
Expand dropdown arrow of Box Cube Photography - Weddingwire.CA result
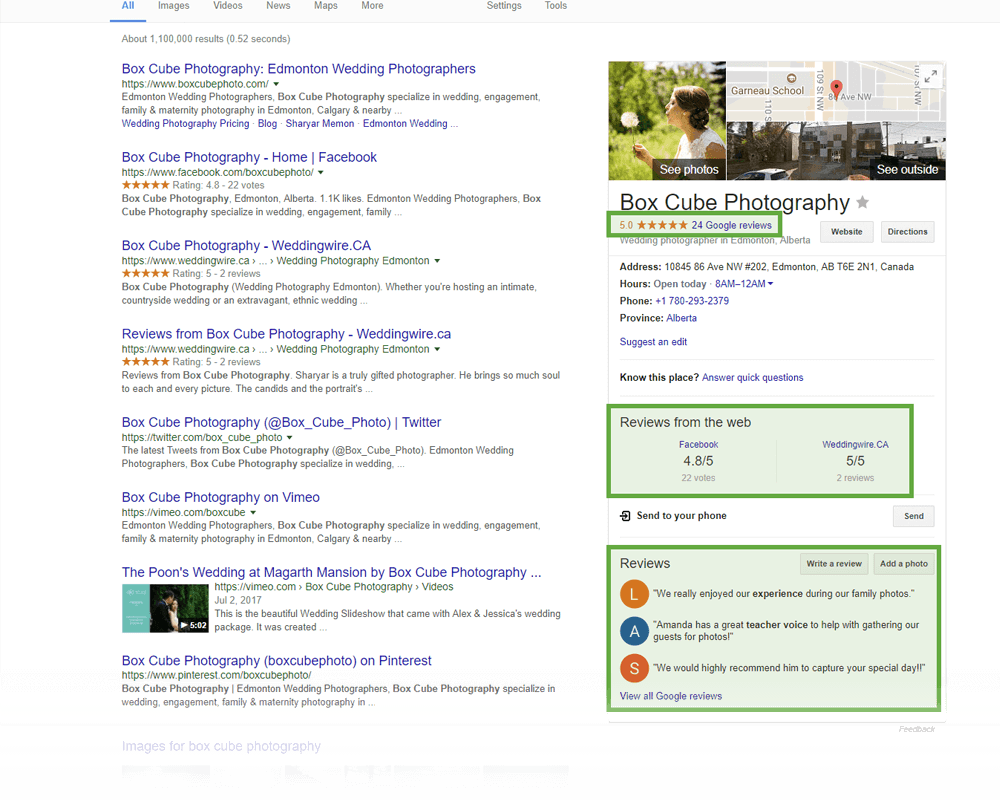coord(437,261)
